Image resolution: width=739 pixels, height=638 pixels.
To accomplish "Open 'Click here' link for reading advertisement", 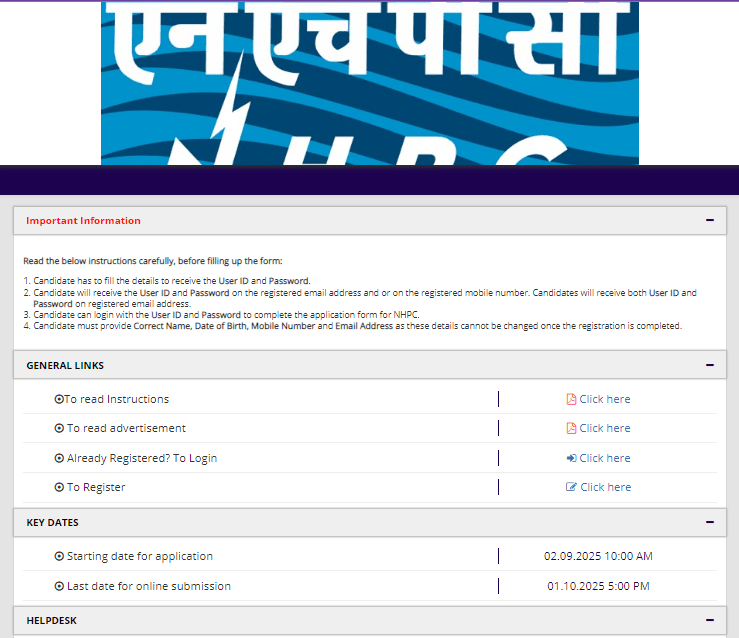I will [605, 428].
